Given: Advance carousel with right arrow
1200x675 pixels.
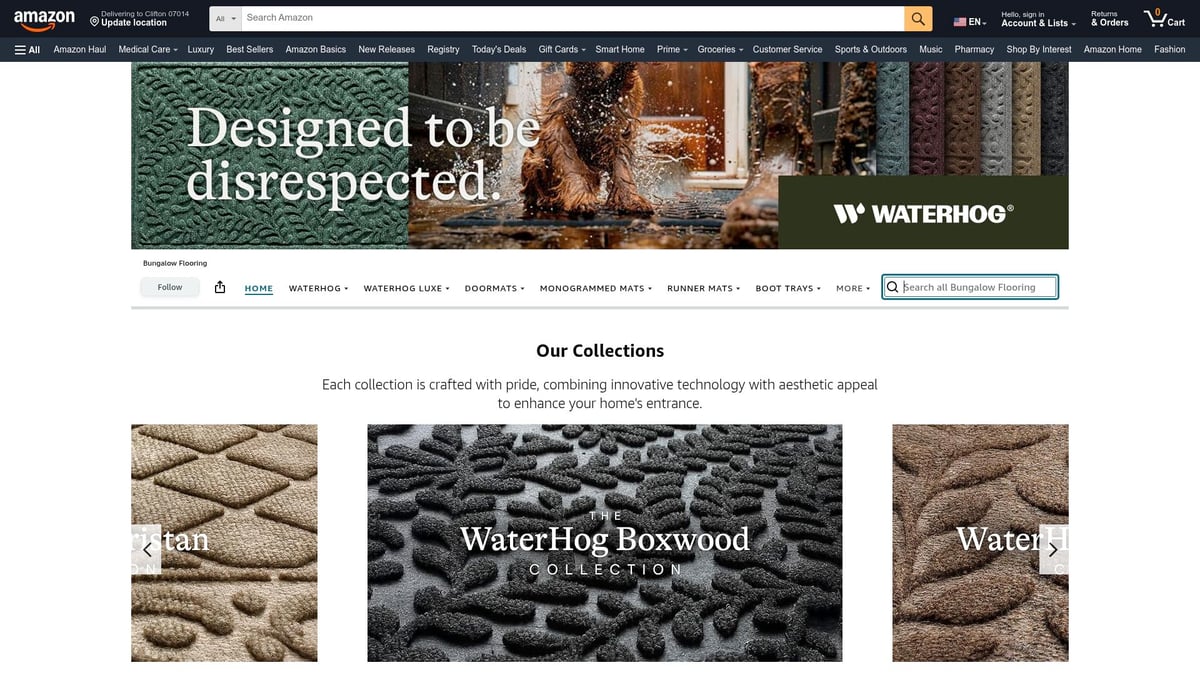Looking at the screenshot, I should pyautogui.click(x=1053, y=549).
